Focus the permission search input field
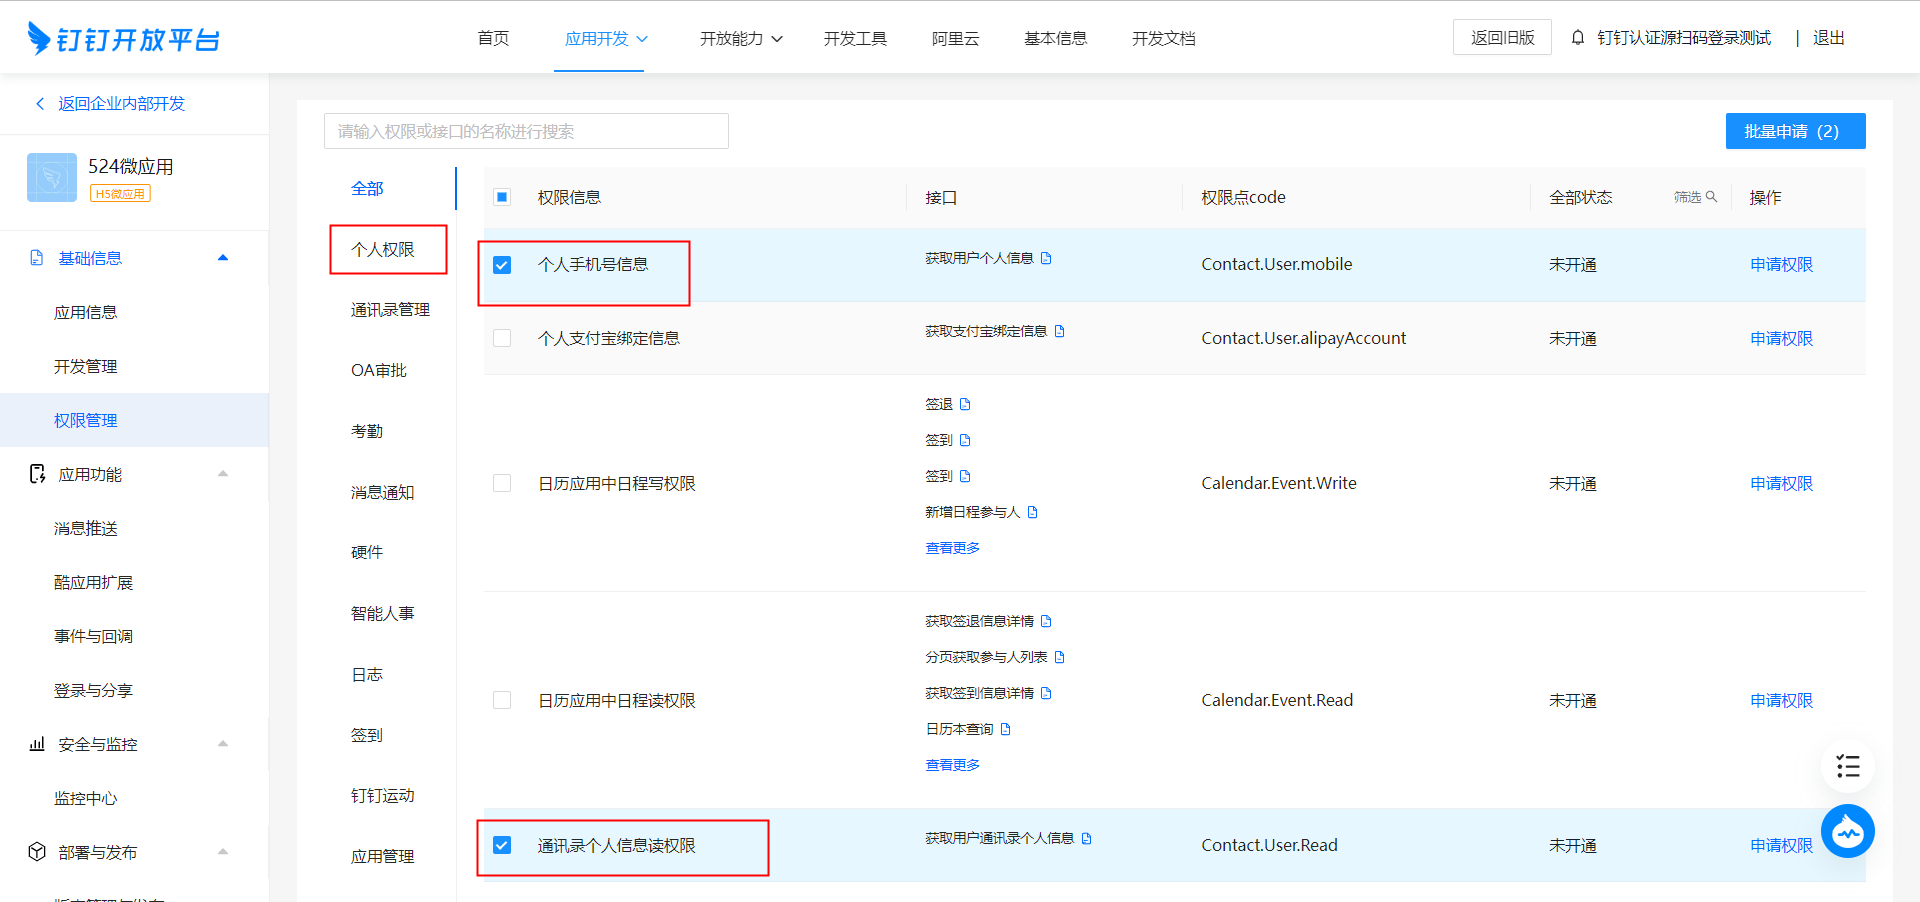The height and width of the screenshot is (902, 1920). click(x=526, y=131)
